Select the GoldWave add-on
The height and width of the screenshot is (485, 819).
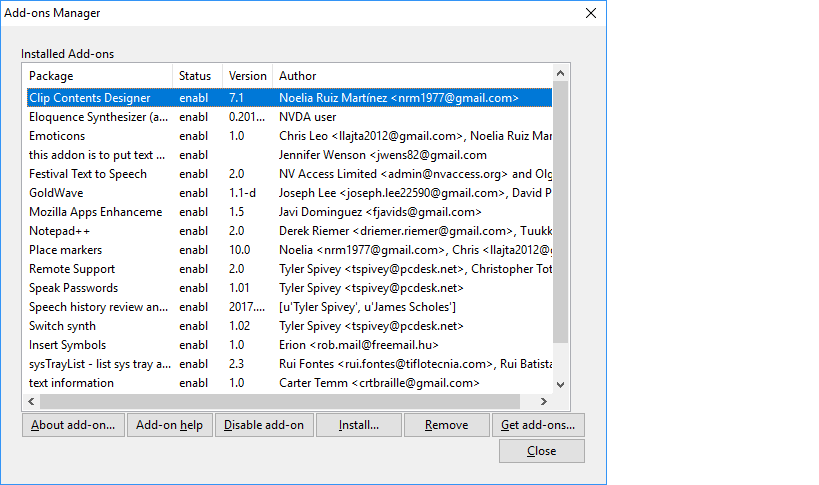(x=56, y=193)
